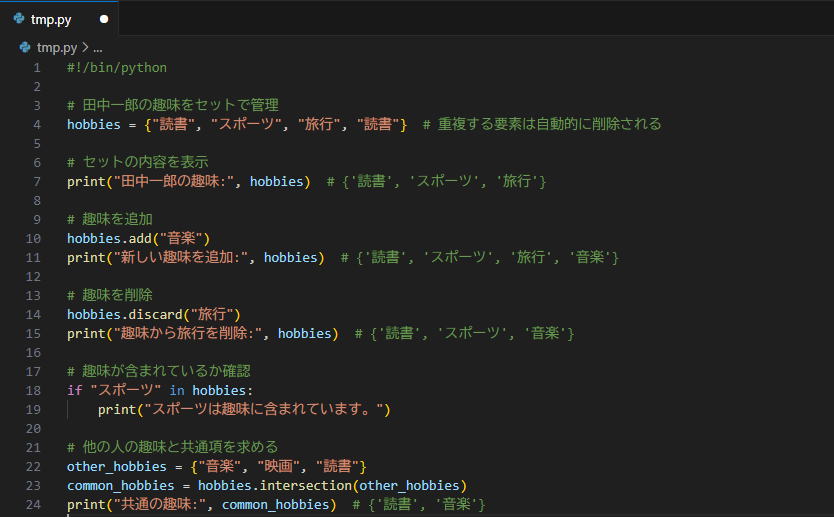Click the "映画" string on line 22
Viewport: 834px width, 517px height.
(279, 466)
